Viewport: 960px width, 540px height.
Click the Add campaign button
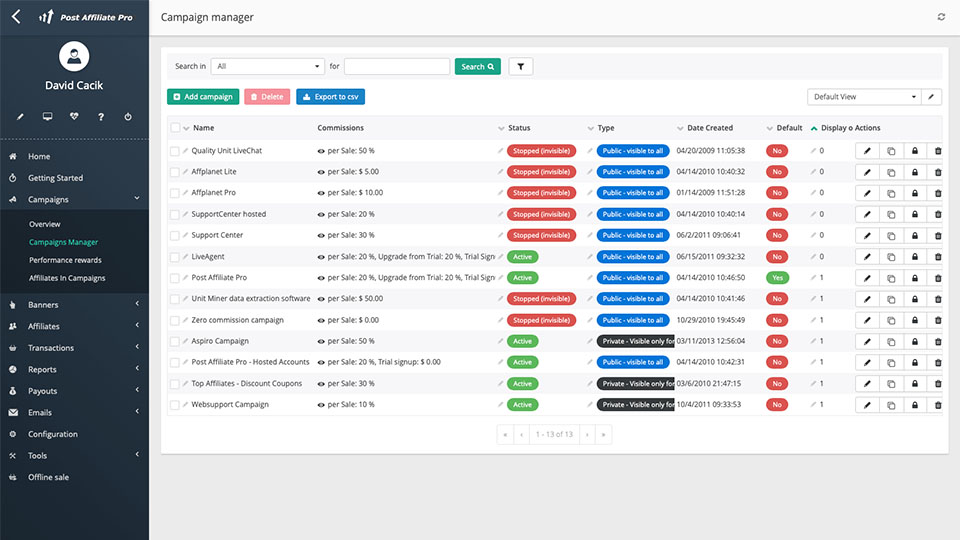(x=203, y=97)
